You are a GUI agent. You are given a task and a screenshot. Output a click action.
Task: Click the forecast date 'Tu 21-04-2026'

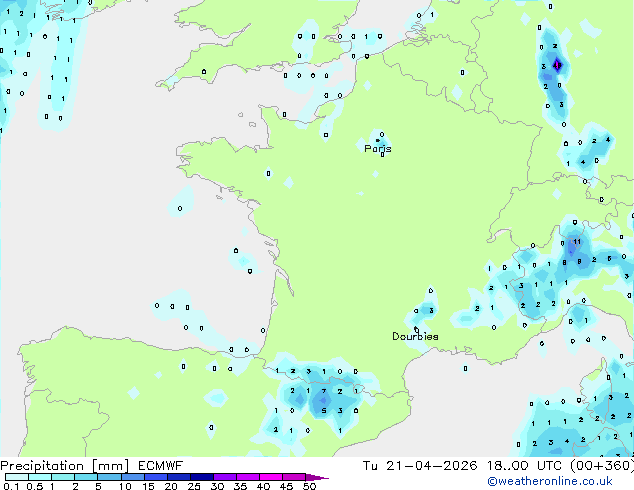[x=420, y=465]
